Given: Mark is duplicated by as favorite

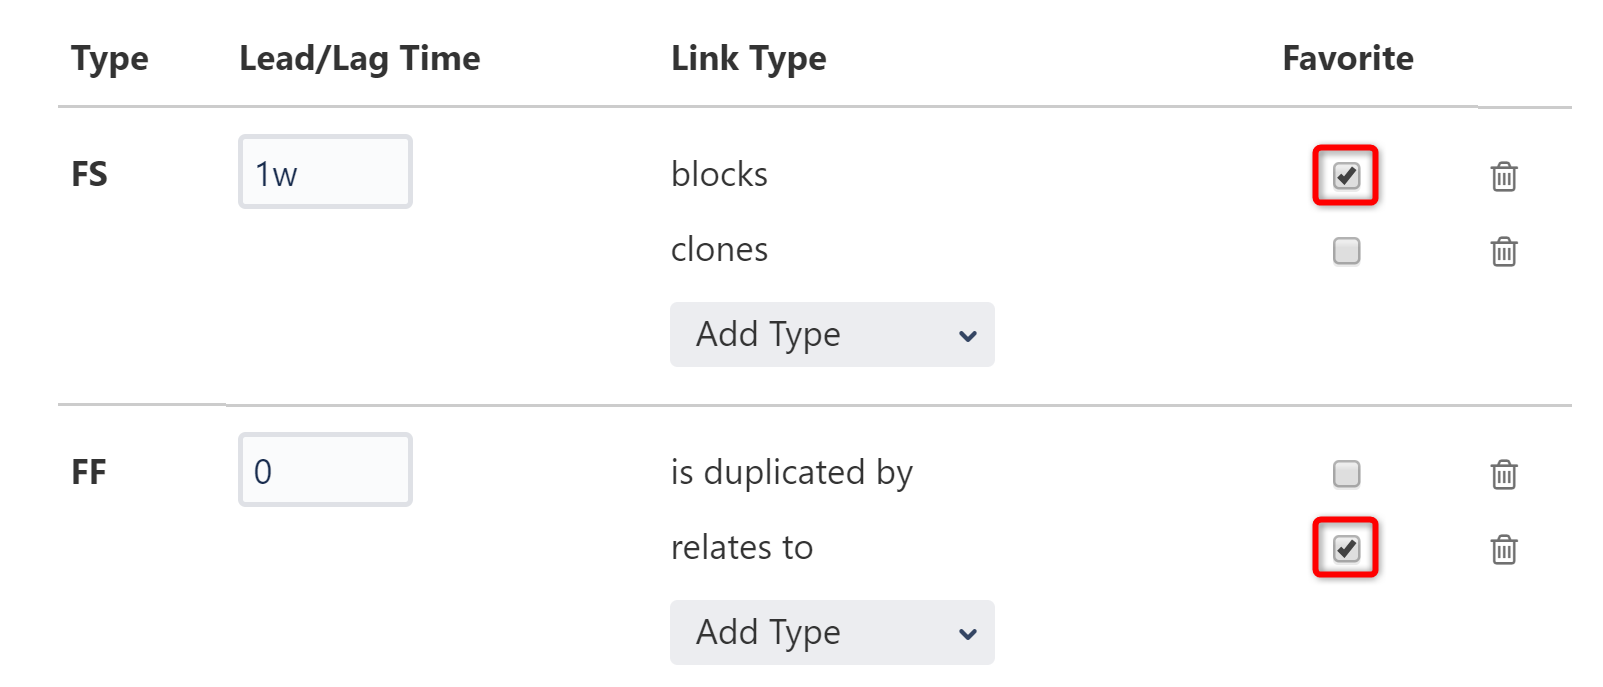Looking at the screenshot, I should click(x=1345, y=476).
